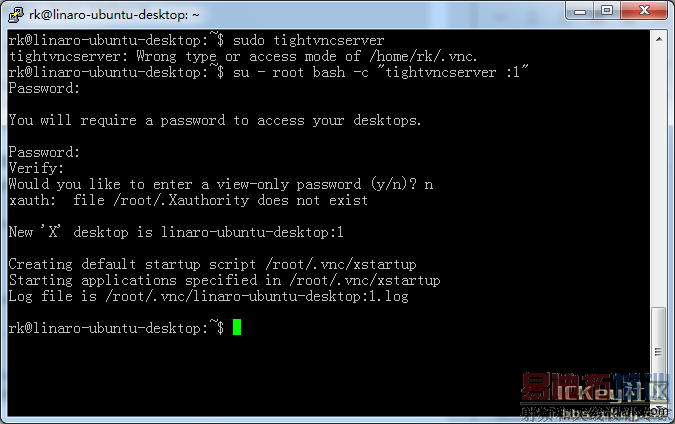Click the green terminal cursor block
The width and height of the screenshot is (675, 424).
pos(237,328)
